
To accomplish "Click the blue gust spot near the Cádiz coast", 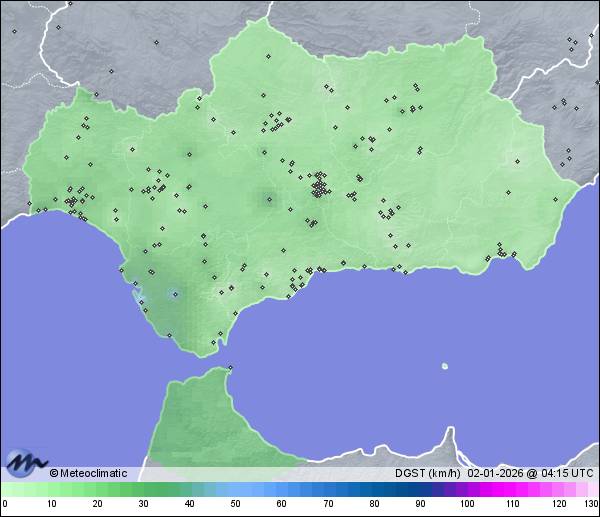I will coord(173,293).
